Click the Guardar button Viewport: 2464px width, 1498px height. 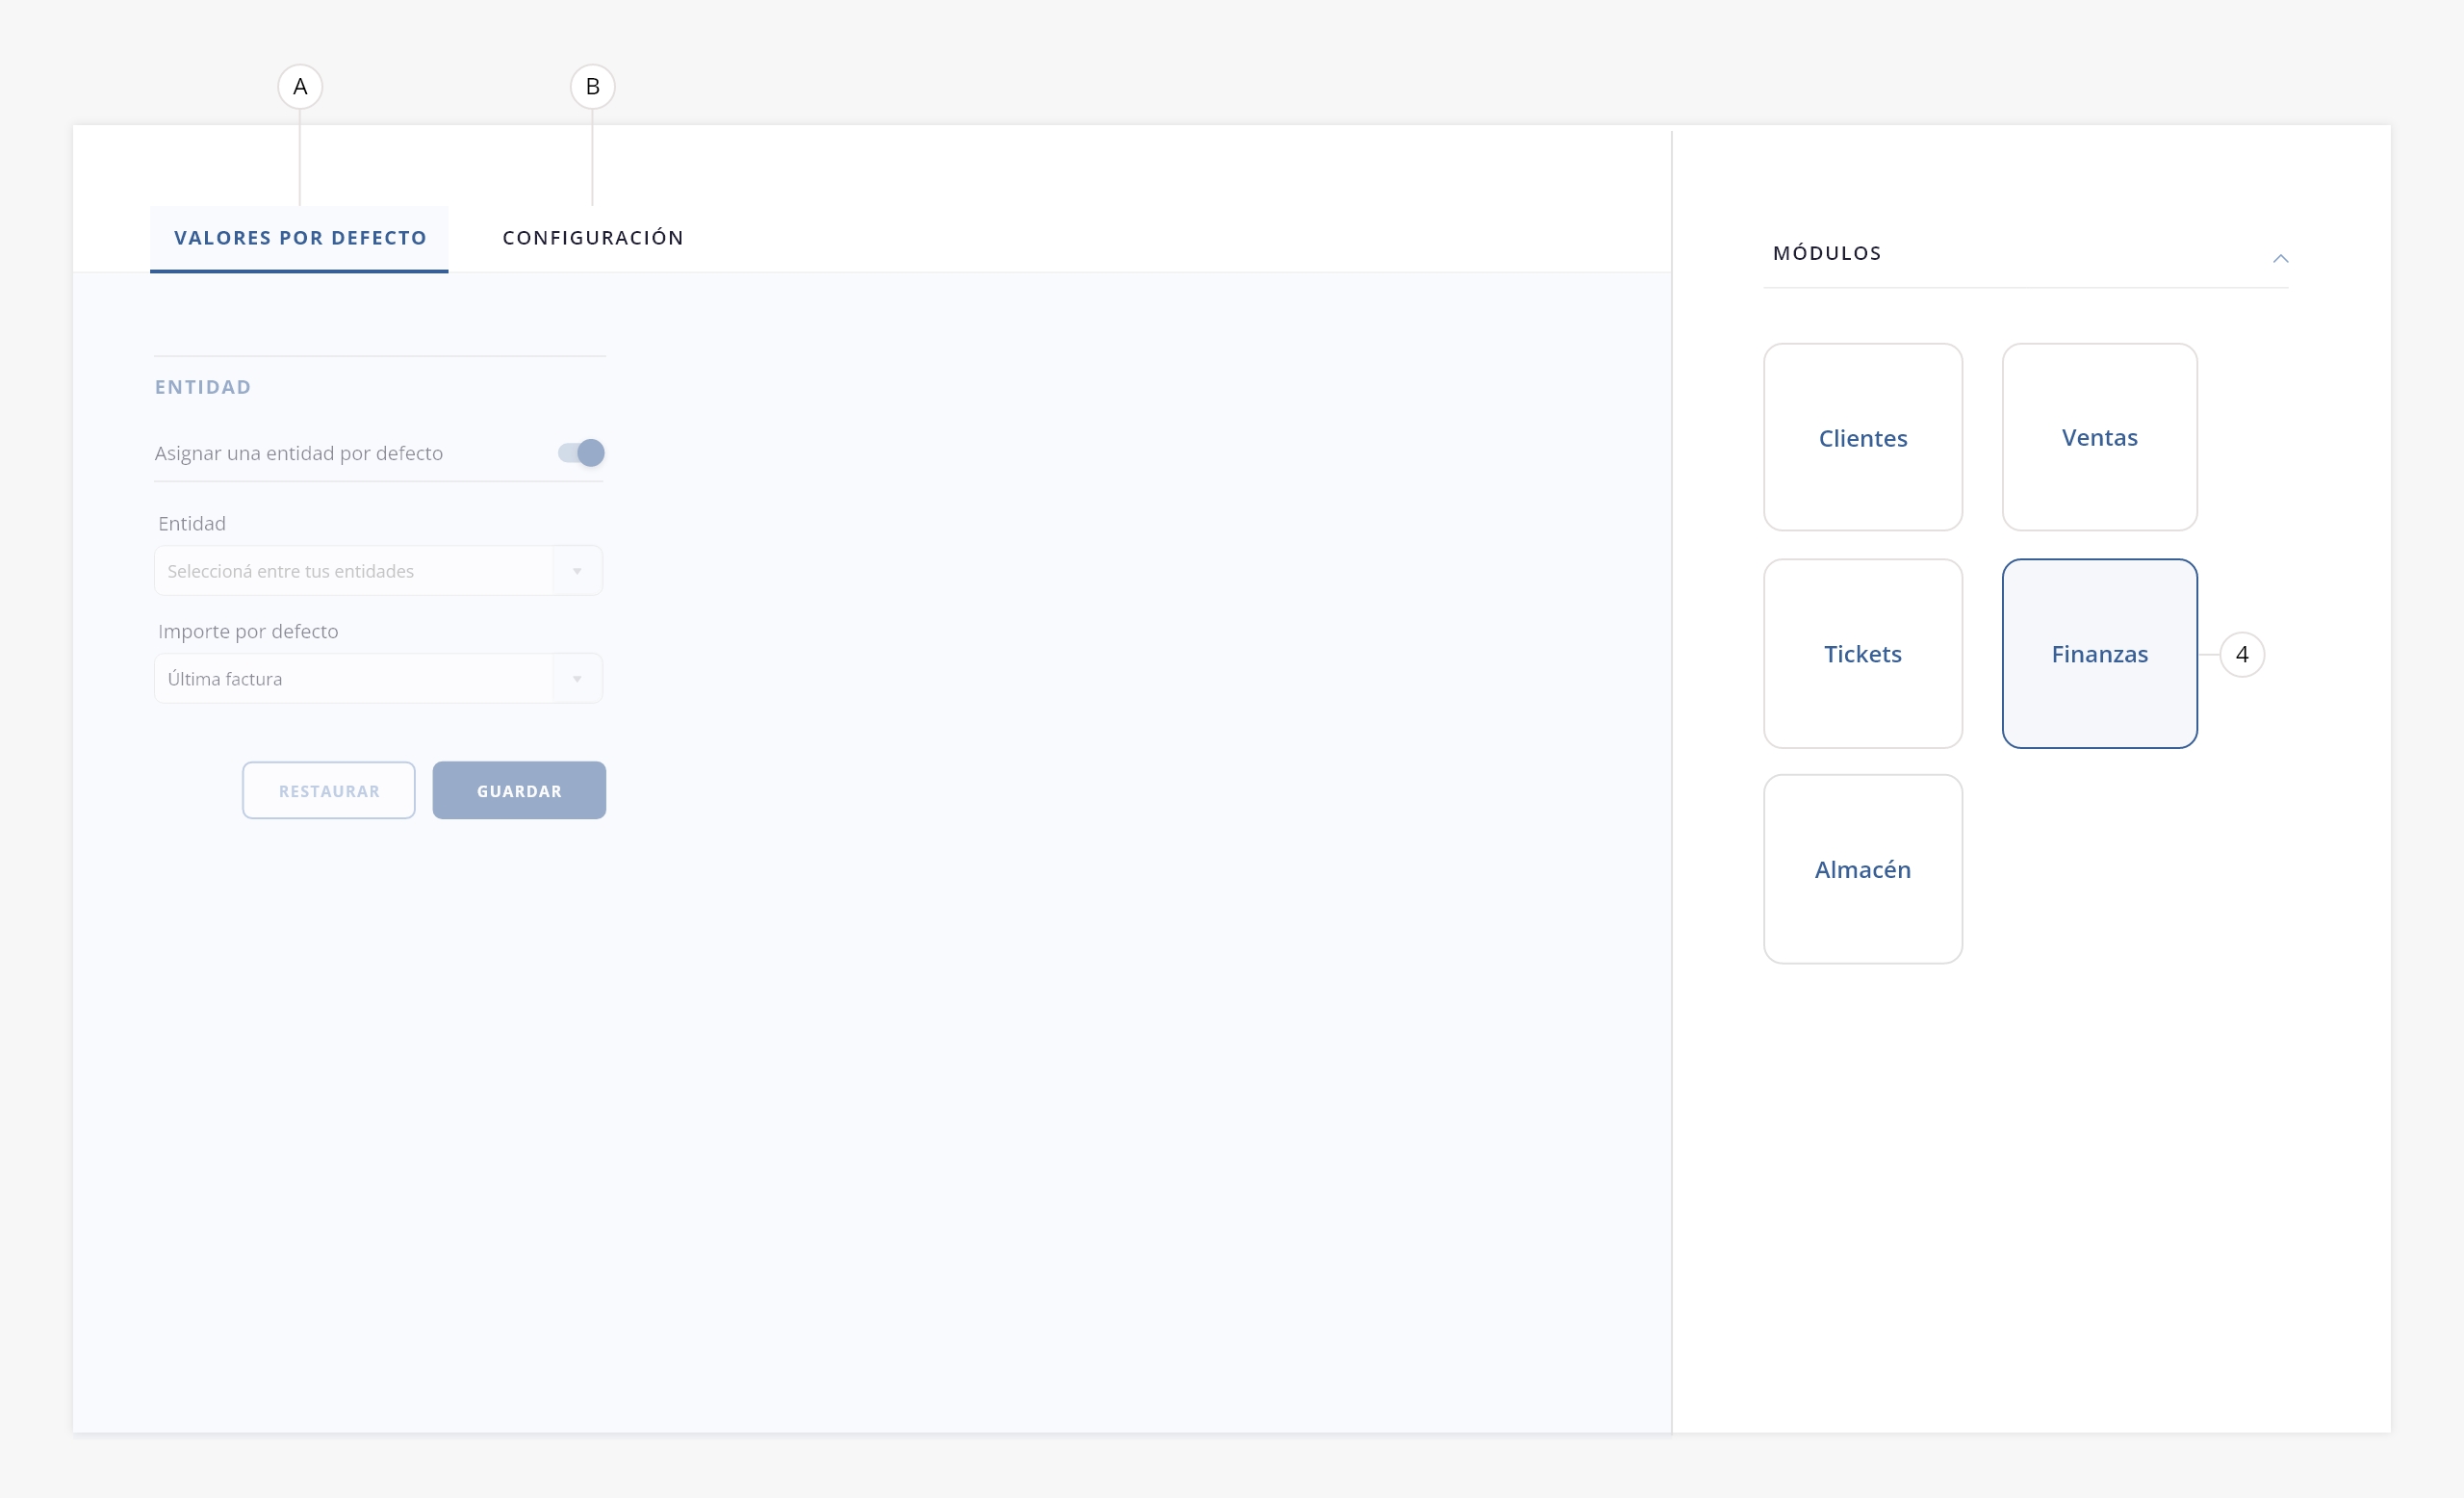click(519, 791)
